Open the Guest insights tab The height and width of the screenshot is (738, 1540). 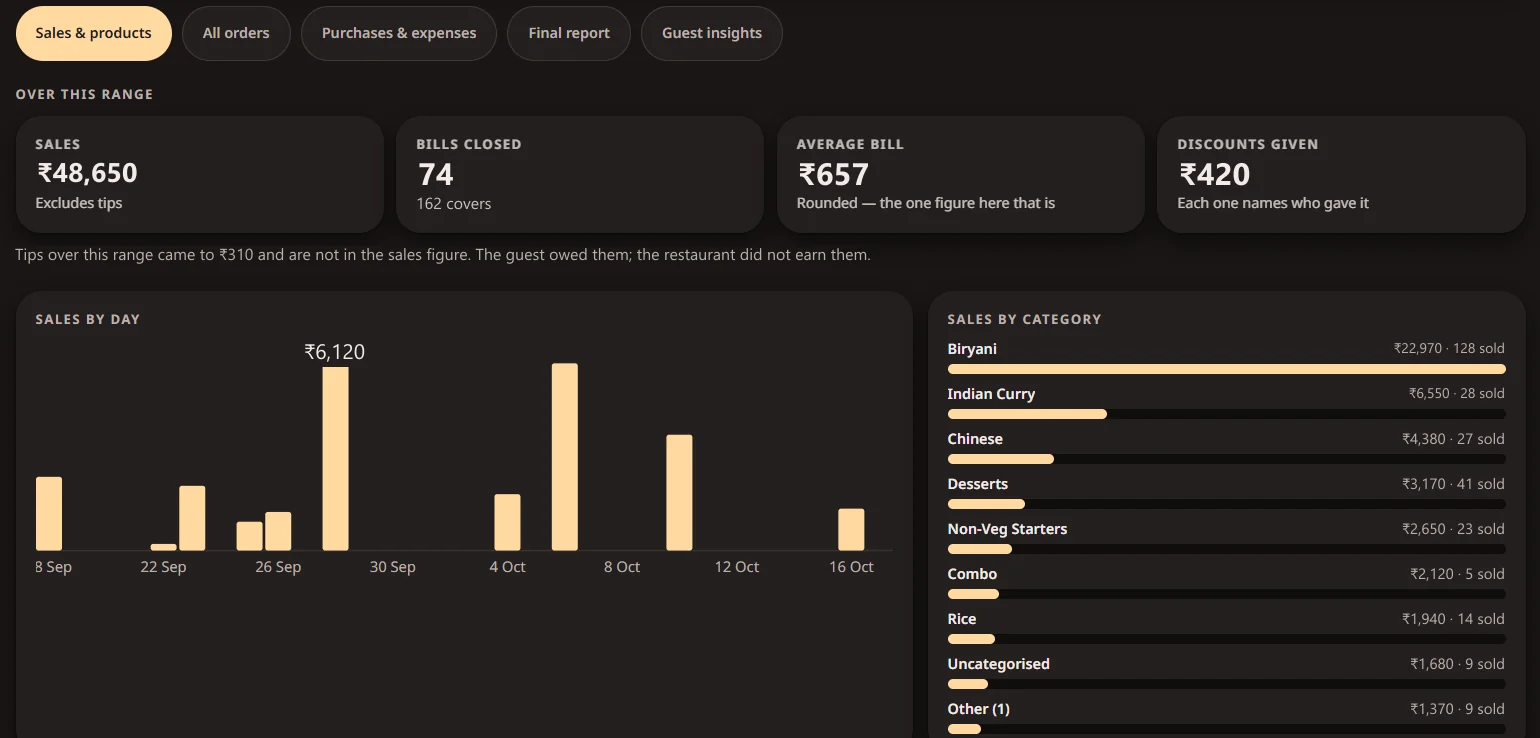712,33
